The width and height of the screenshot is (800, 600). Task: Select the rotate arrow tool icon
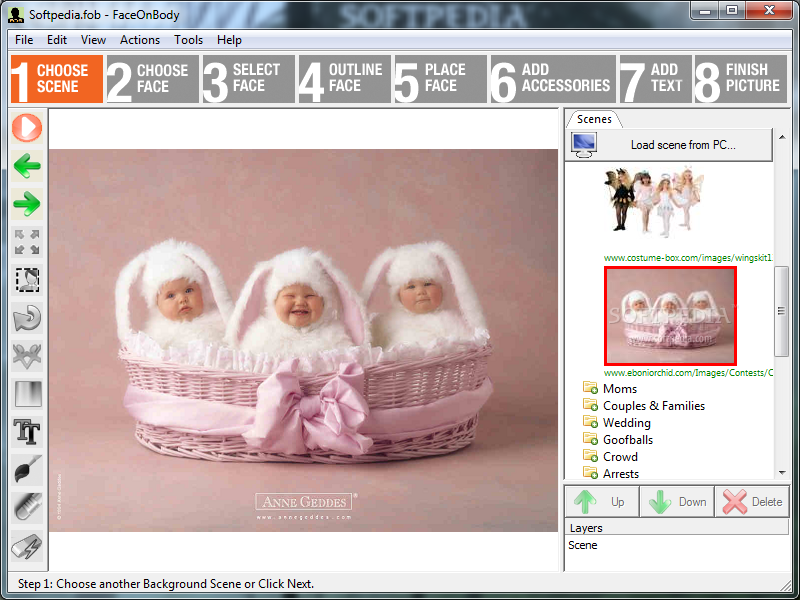27,318
